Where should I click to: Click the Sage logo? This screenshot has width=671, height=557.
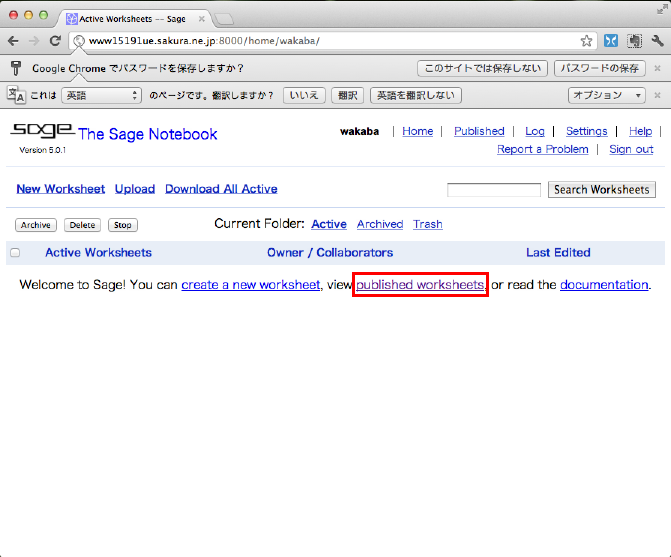pos(42,132)
